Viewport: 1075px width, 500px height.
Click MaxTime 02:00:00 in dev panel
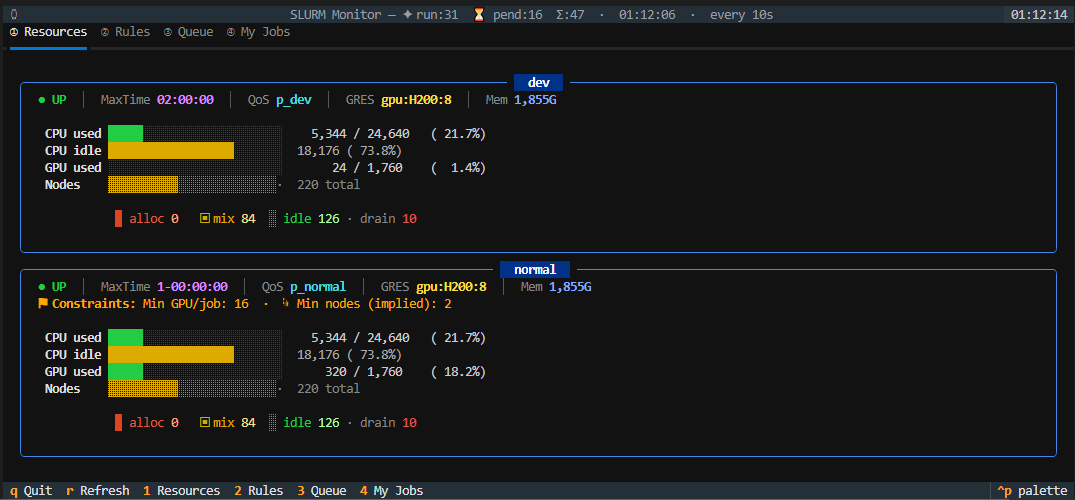tap(157, 99)
